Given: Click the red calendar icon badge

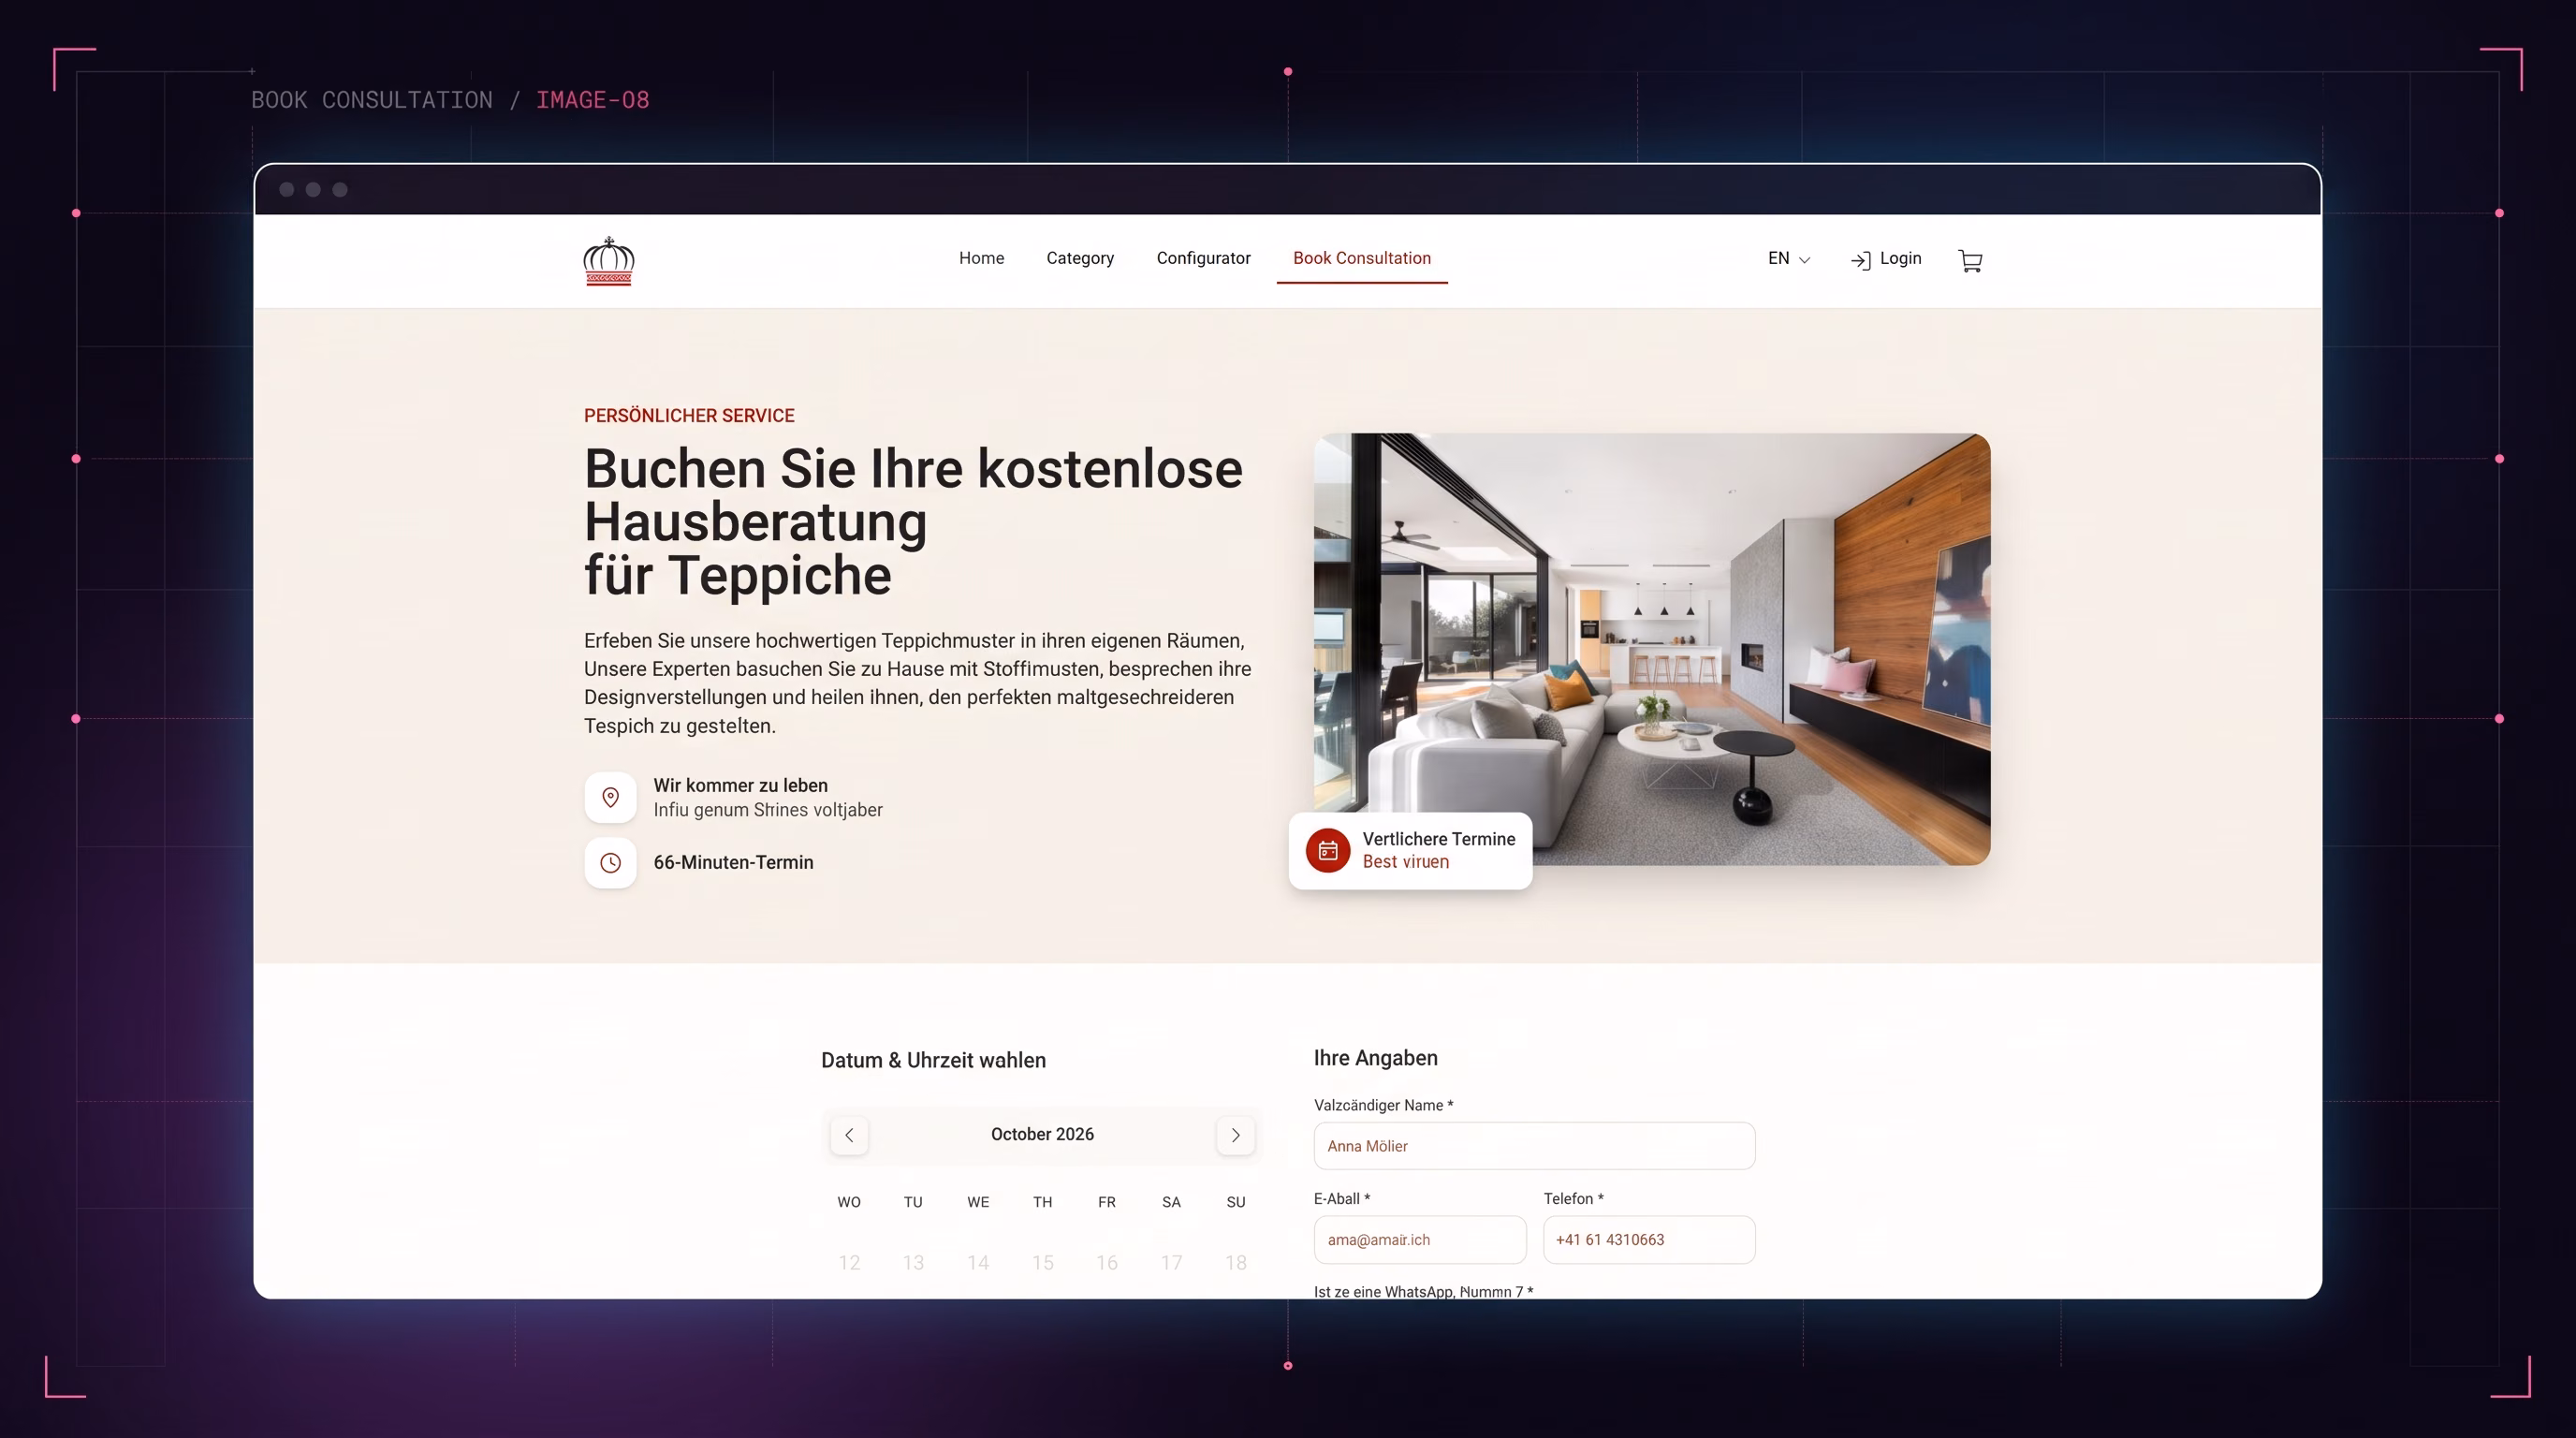Looking at the screenshot, I should coord(1327,850).
